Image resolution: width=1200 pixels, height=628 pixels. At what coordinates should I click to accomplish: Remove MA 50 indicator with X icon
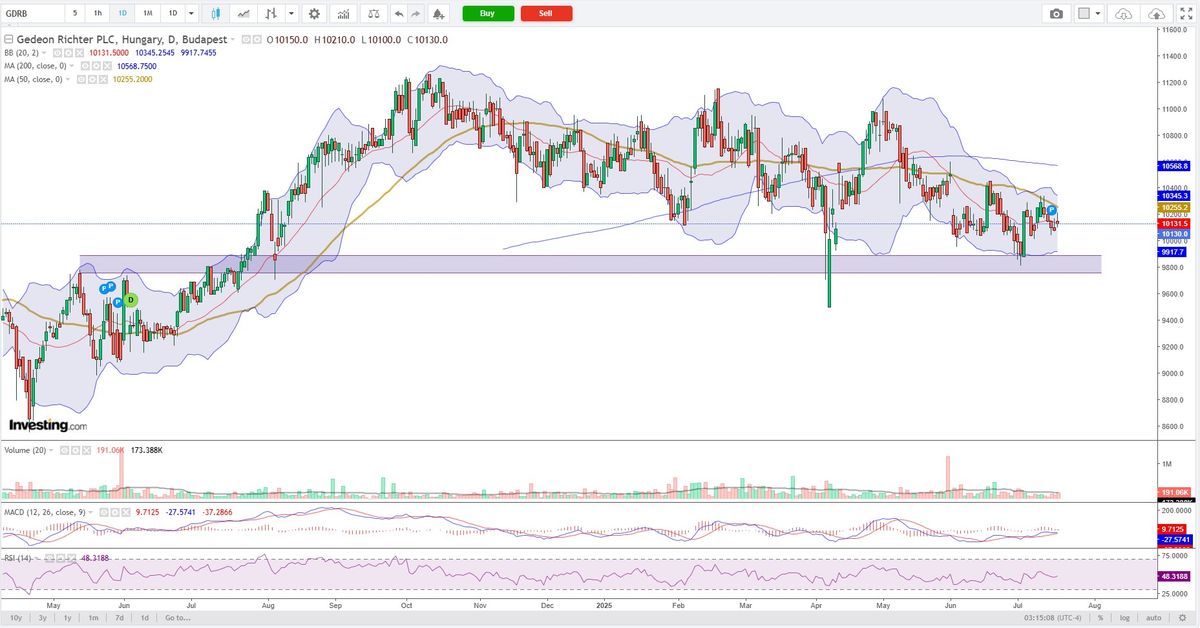(x=103, y=79)
